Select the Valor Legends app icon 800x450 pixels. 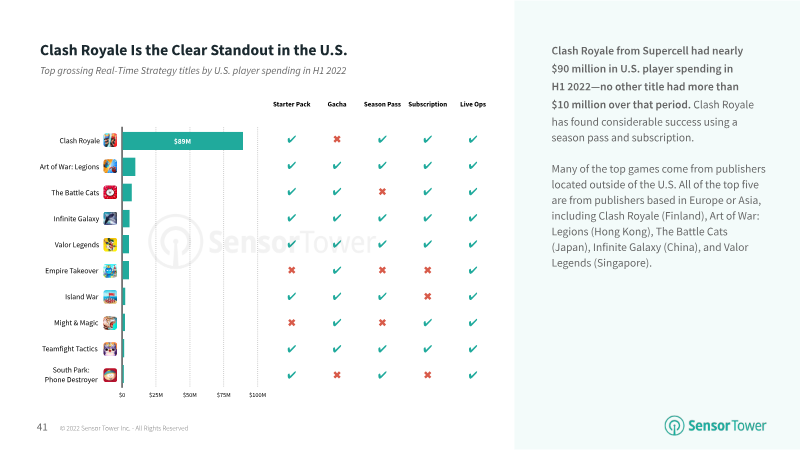click(x=110, y=244)
